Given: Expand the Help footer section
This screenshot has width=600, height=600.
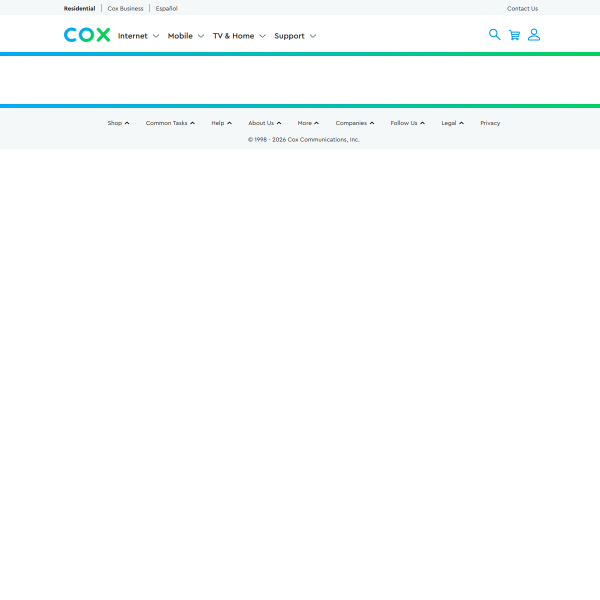Looking at the screenshot, I should point(222,123).
